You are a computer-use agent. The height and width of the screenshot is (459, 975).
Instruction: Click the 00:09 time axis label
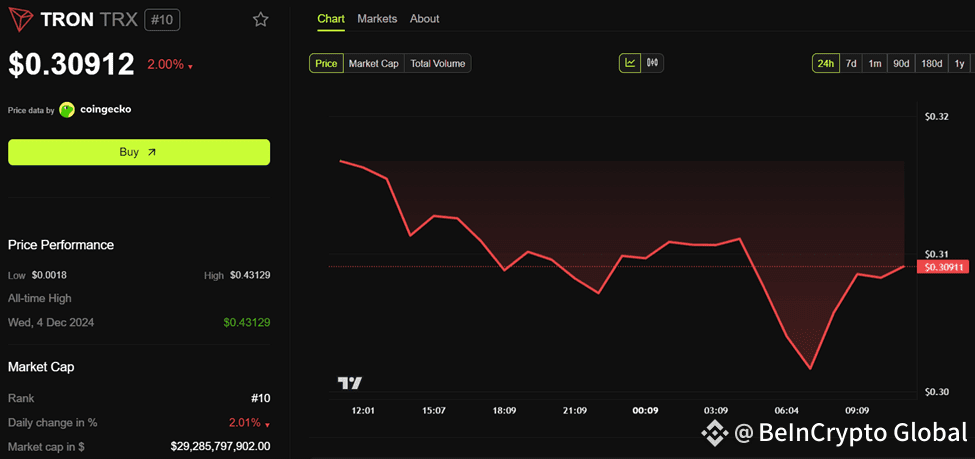pos(645,411)
